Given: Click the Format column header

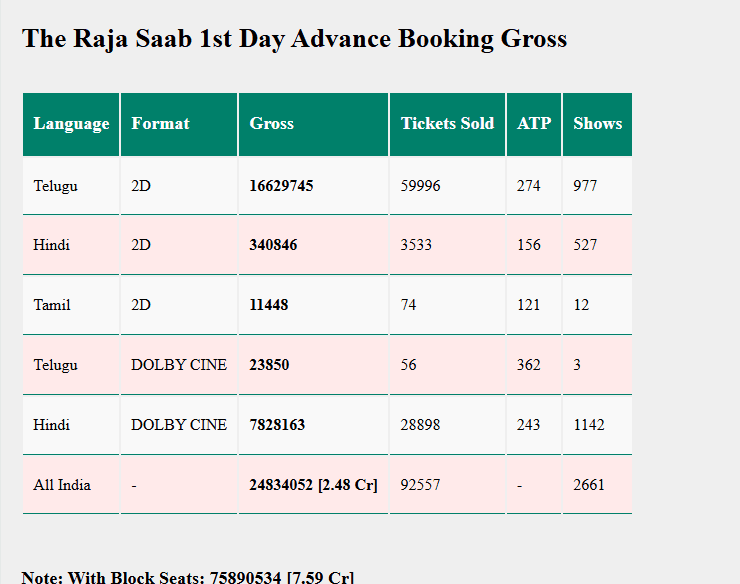Looking at the screenshot, I should tap(160, 124).
